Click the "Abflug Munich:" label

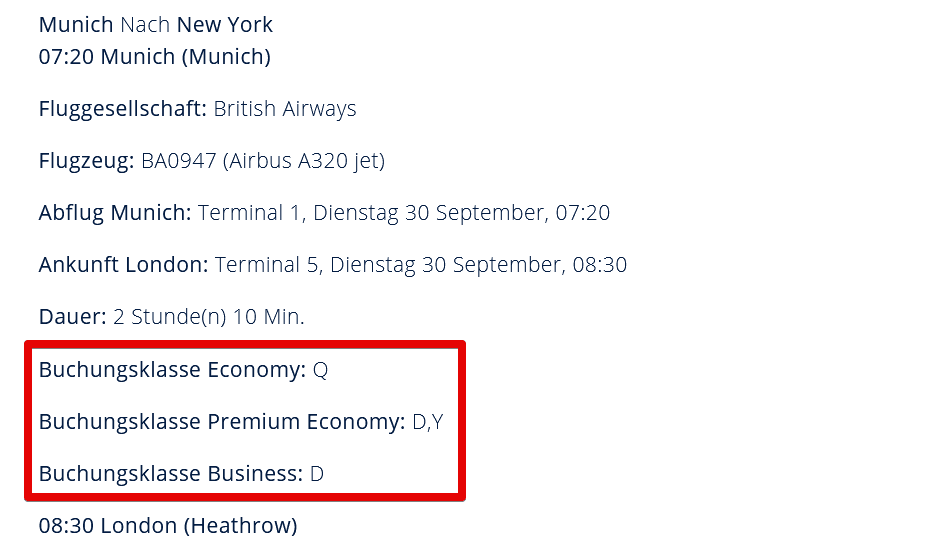pyautogui.click(x=115, y=213)
